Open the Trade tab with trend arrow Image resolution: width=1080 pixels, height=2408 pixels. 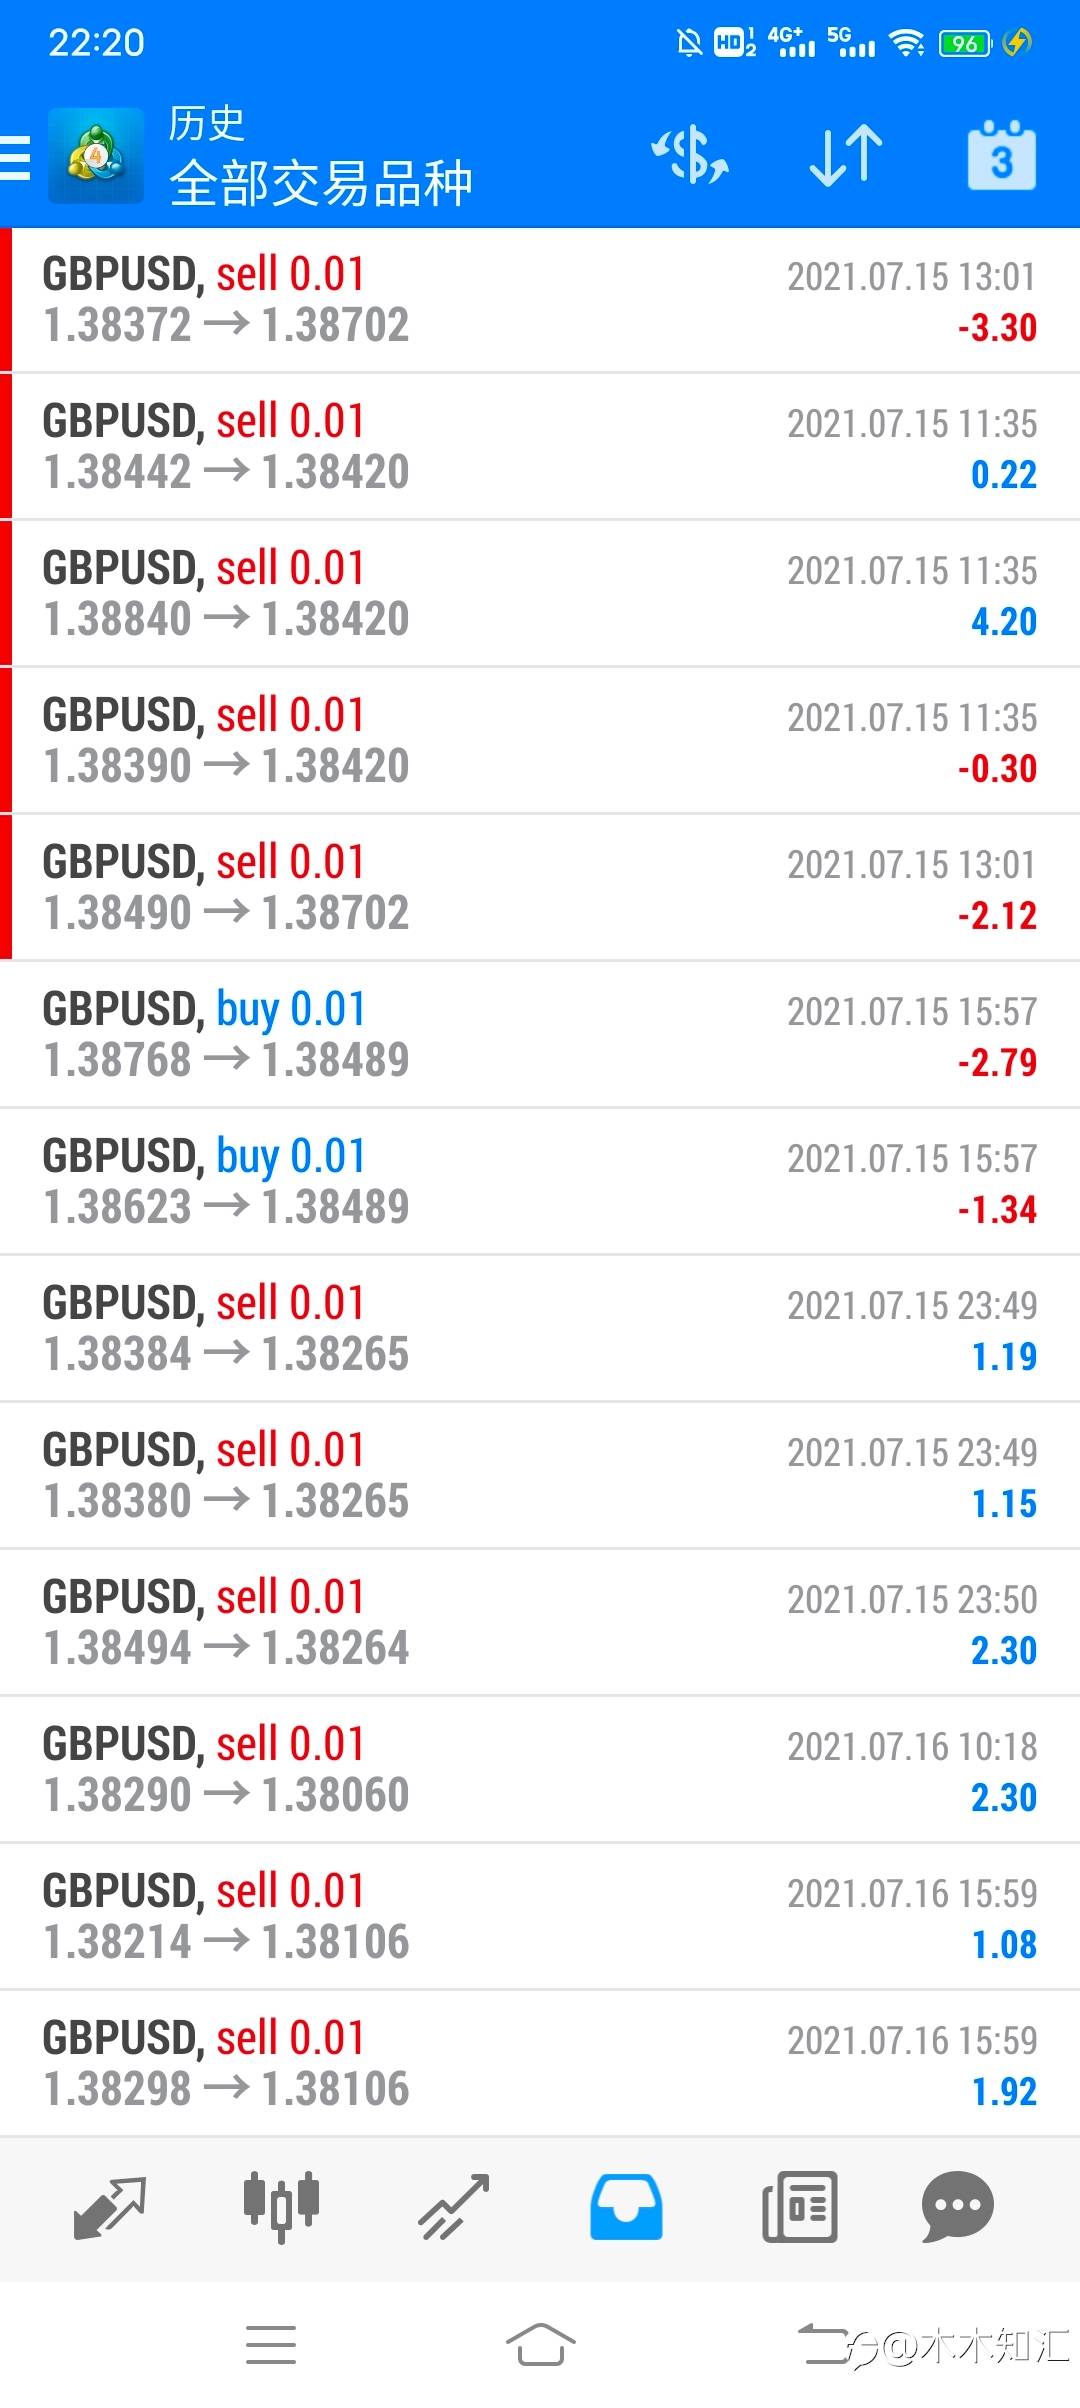click(x=454, y=2206)
